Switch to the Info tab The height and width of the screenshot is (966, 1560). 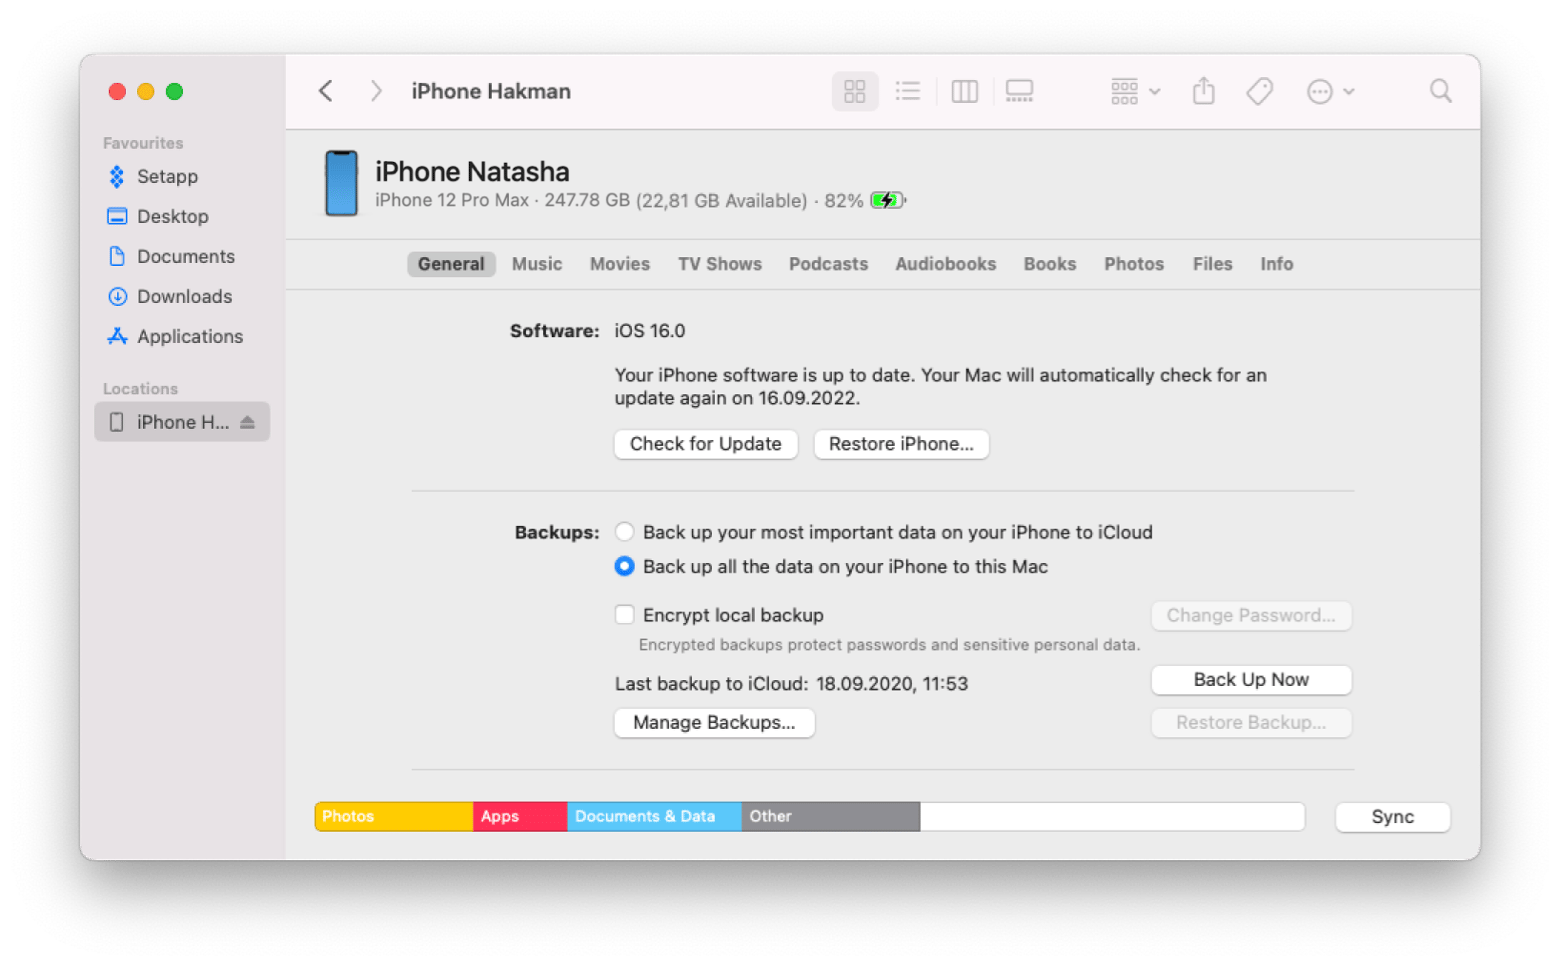1277,264
